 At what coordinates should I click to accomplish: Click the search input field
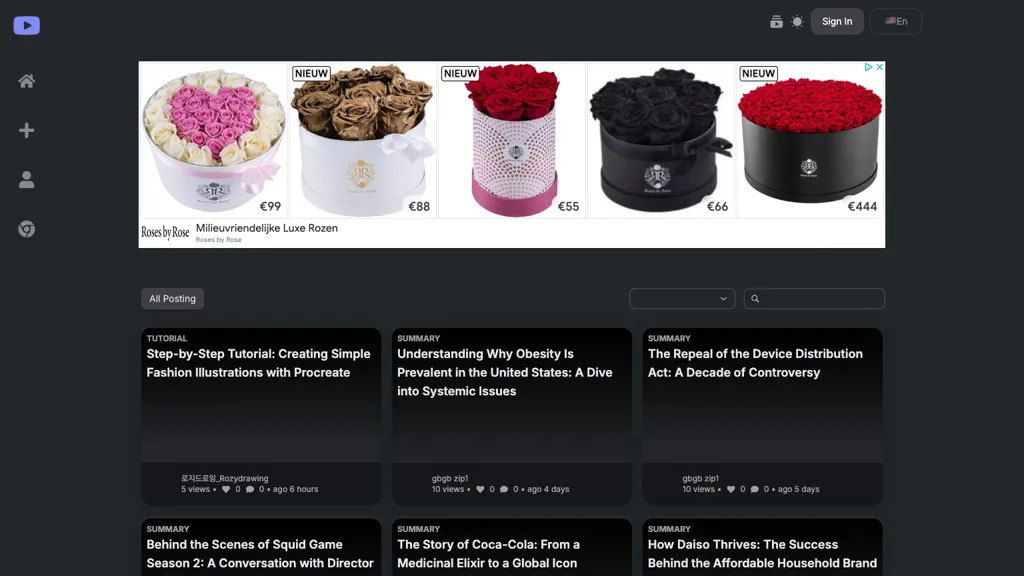click(814, 298)
